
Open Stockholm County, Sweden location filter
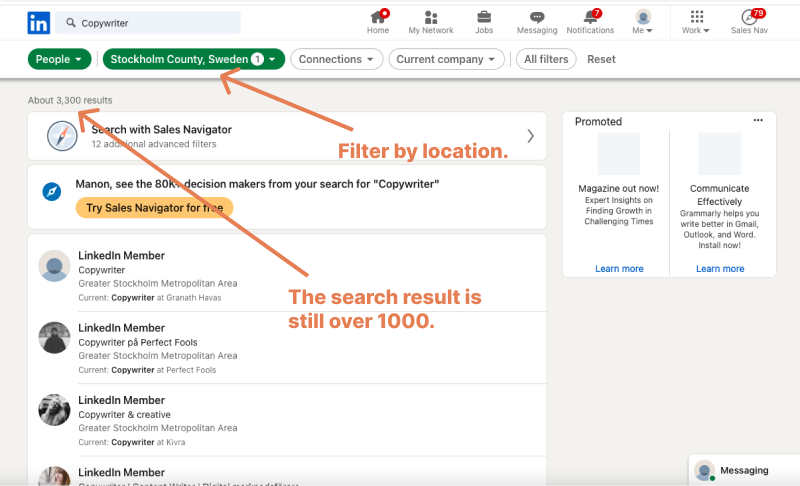(x=194, y=59)
